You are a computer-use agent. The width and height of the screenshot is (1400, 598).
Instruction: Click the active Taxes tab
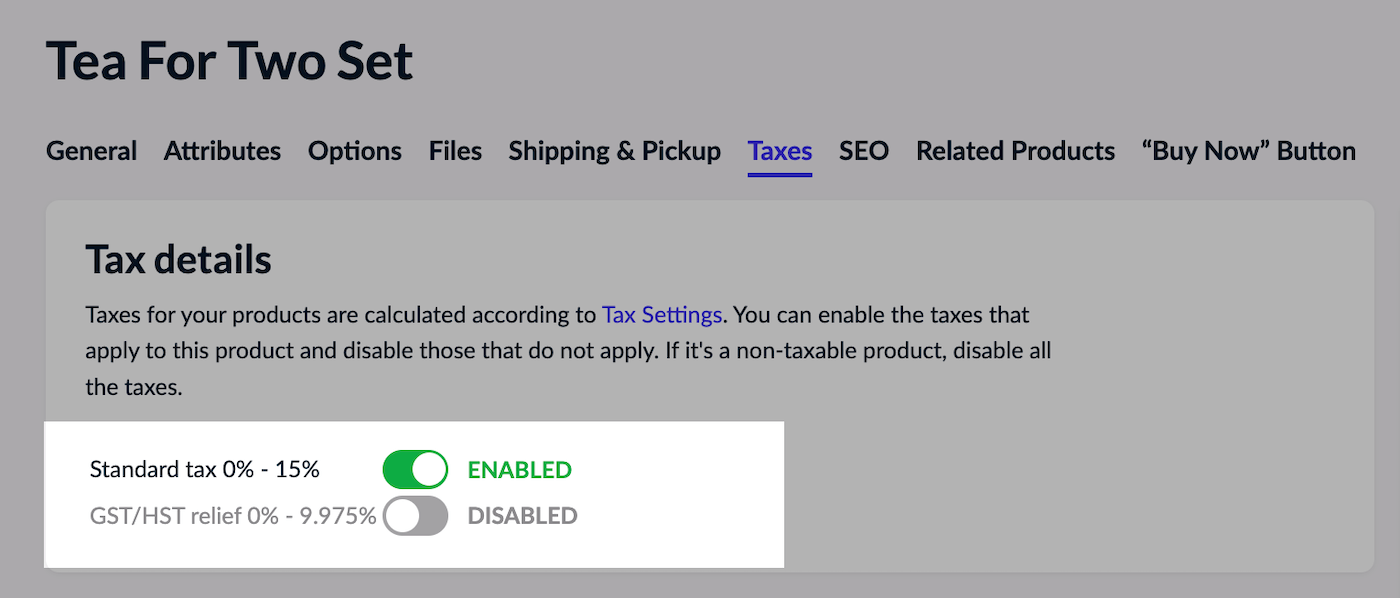[x=780, y=151]
